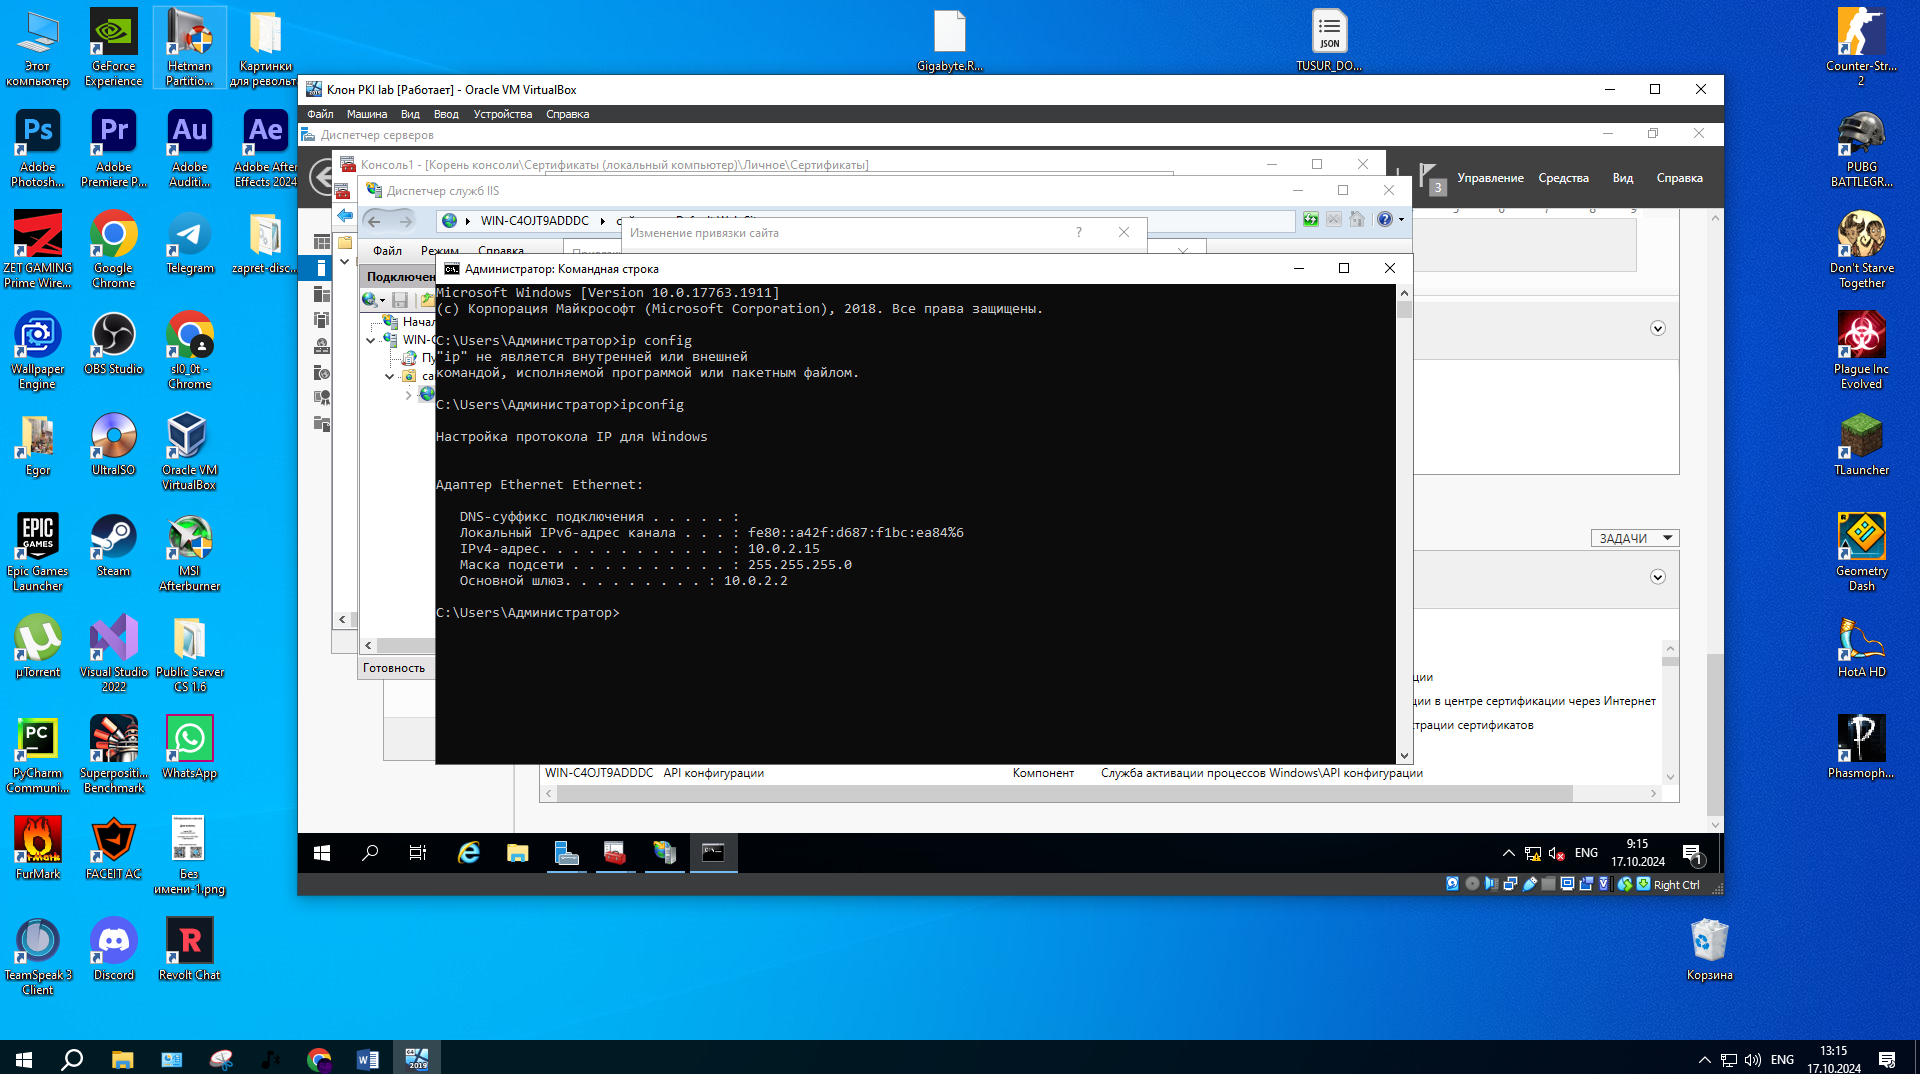Click the VirtualBox hard disk status icon

click(1452, 884)
